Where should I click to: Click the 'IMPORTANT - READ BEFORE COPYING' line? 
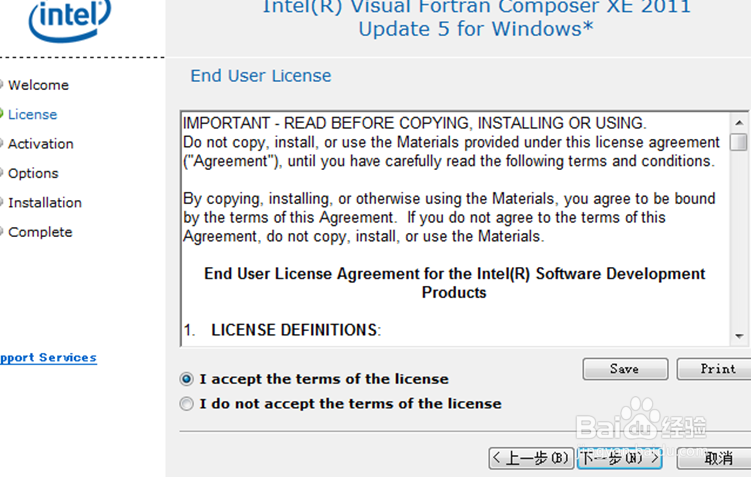coord(415,123)
